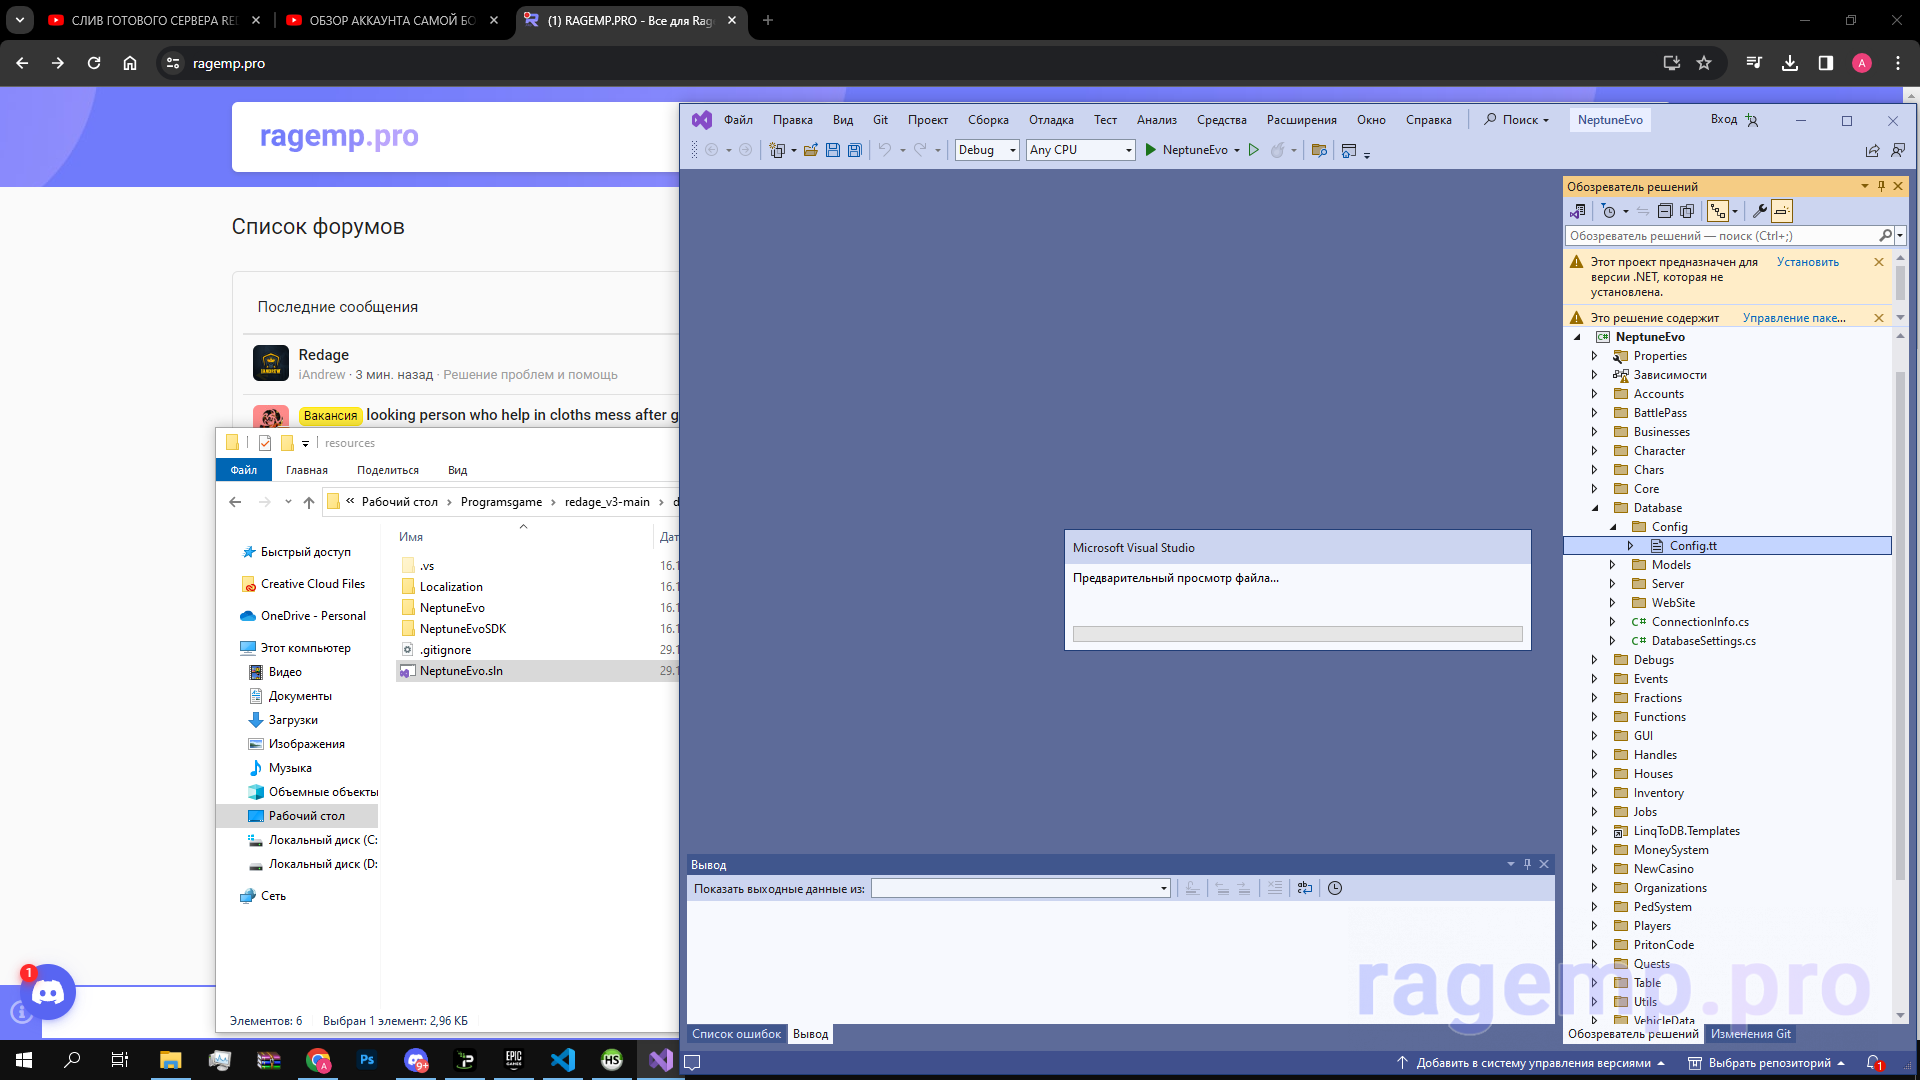Open the Debug configuration dropdown
The height and width of the screenshot is (1080, 1920).
tap(987, 150)
